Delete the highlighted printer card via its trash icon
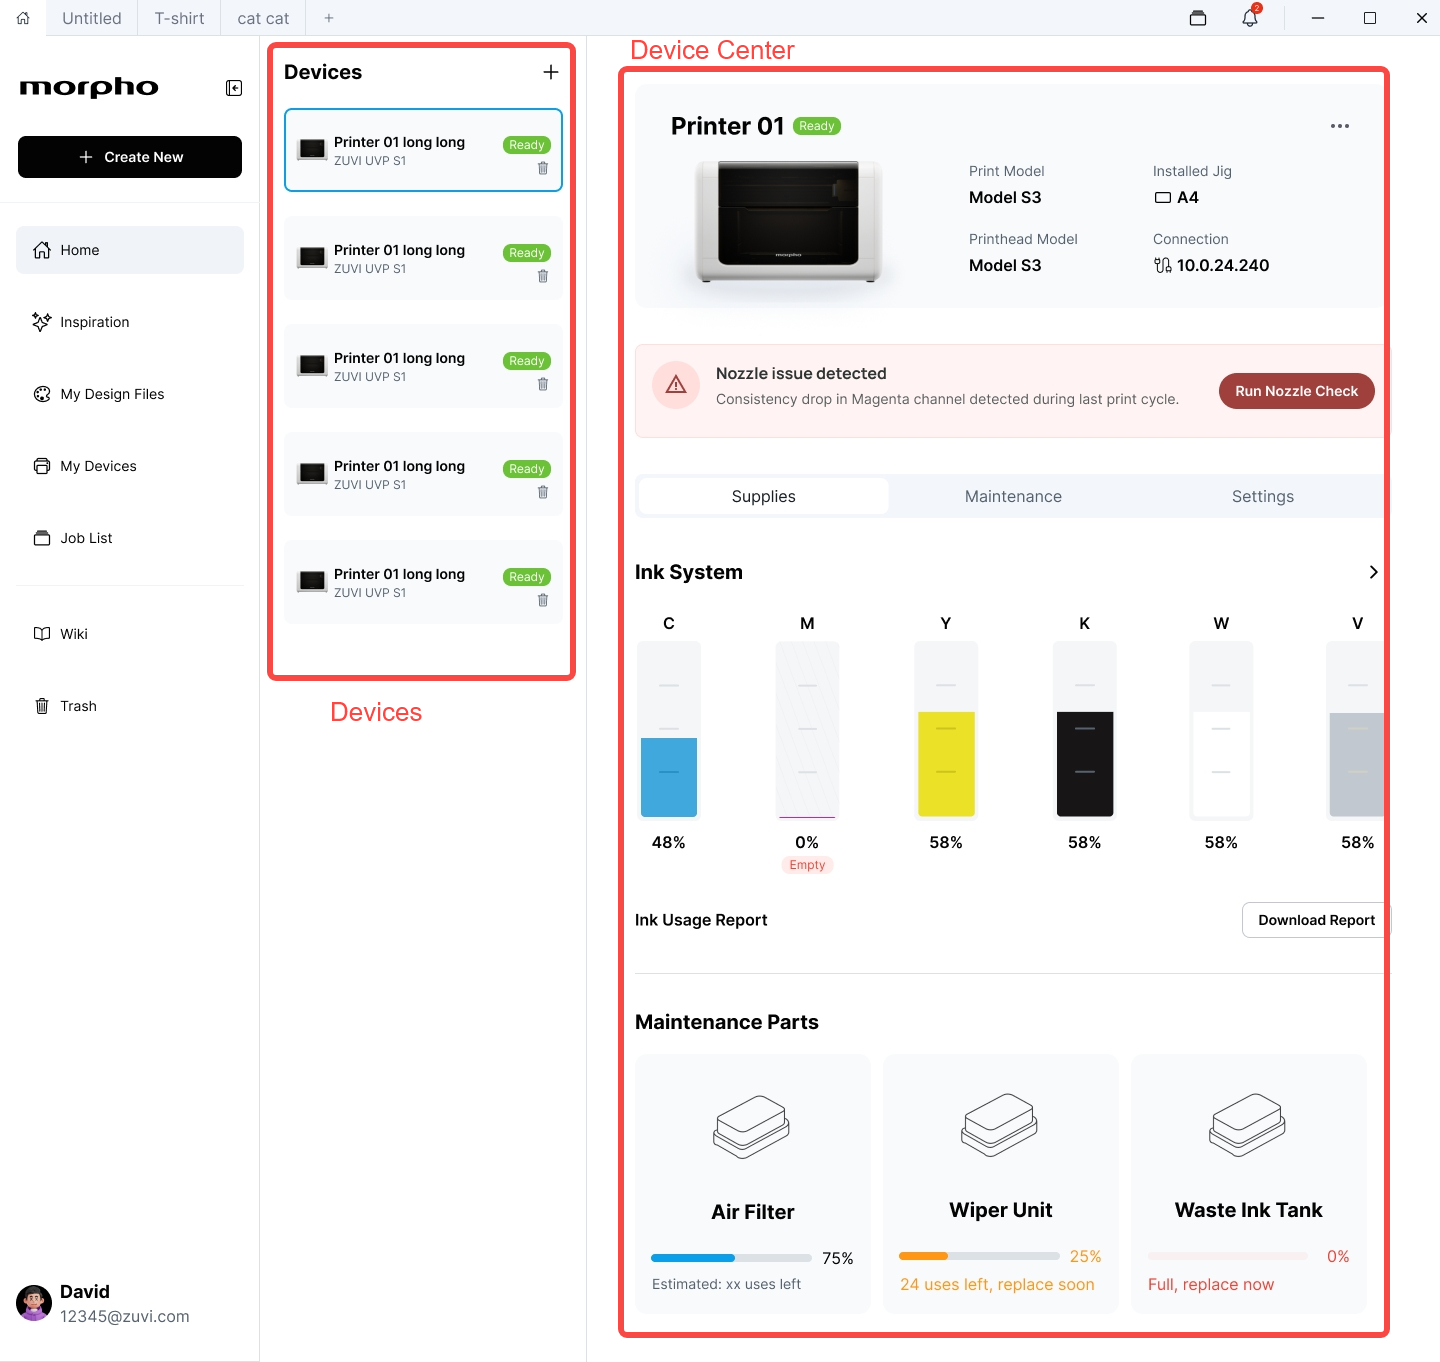 pyautogui.click(x=543, y=168)
